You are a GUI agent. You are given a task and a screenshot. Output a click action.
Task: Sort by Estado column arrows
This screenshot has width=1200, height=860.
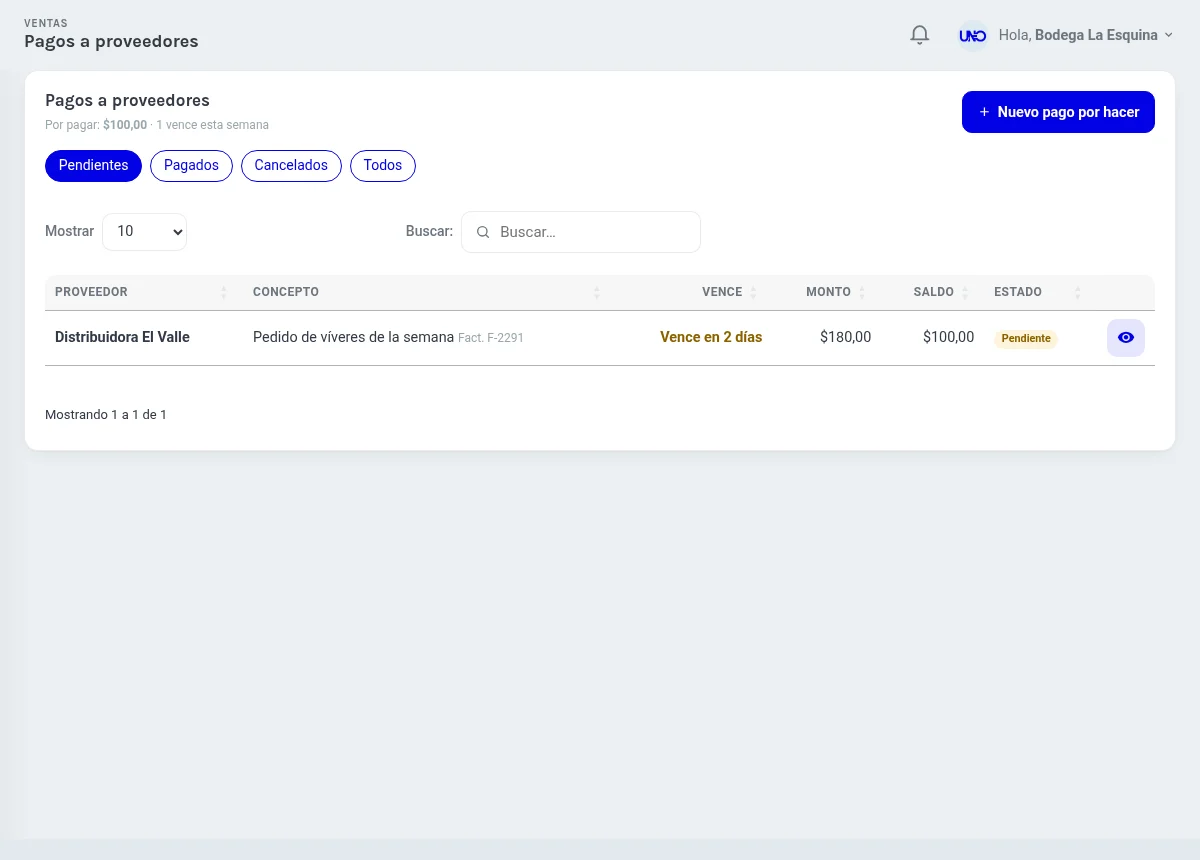tap(1077, 292)
